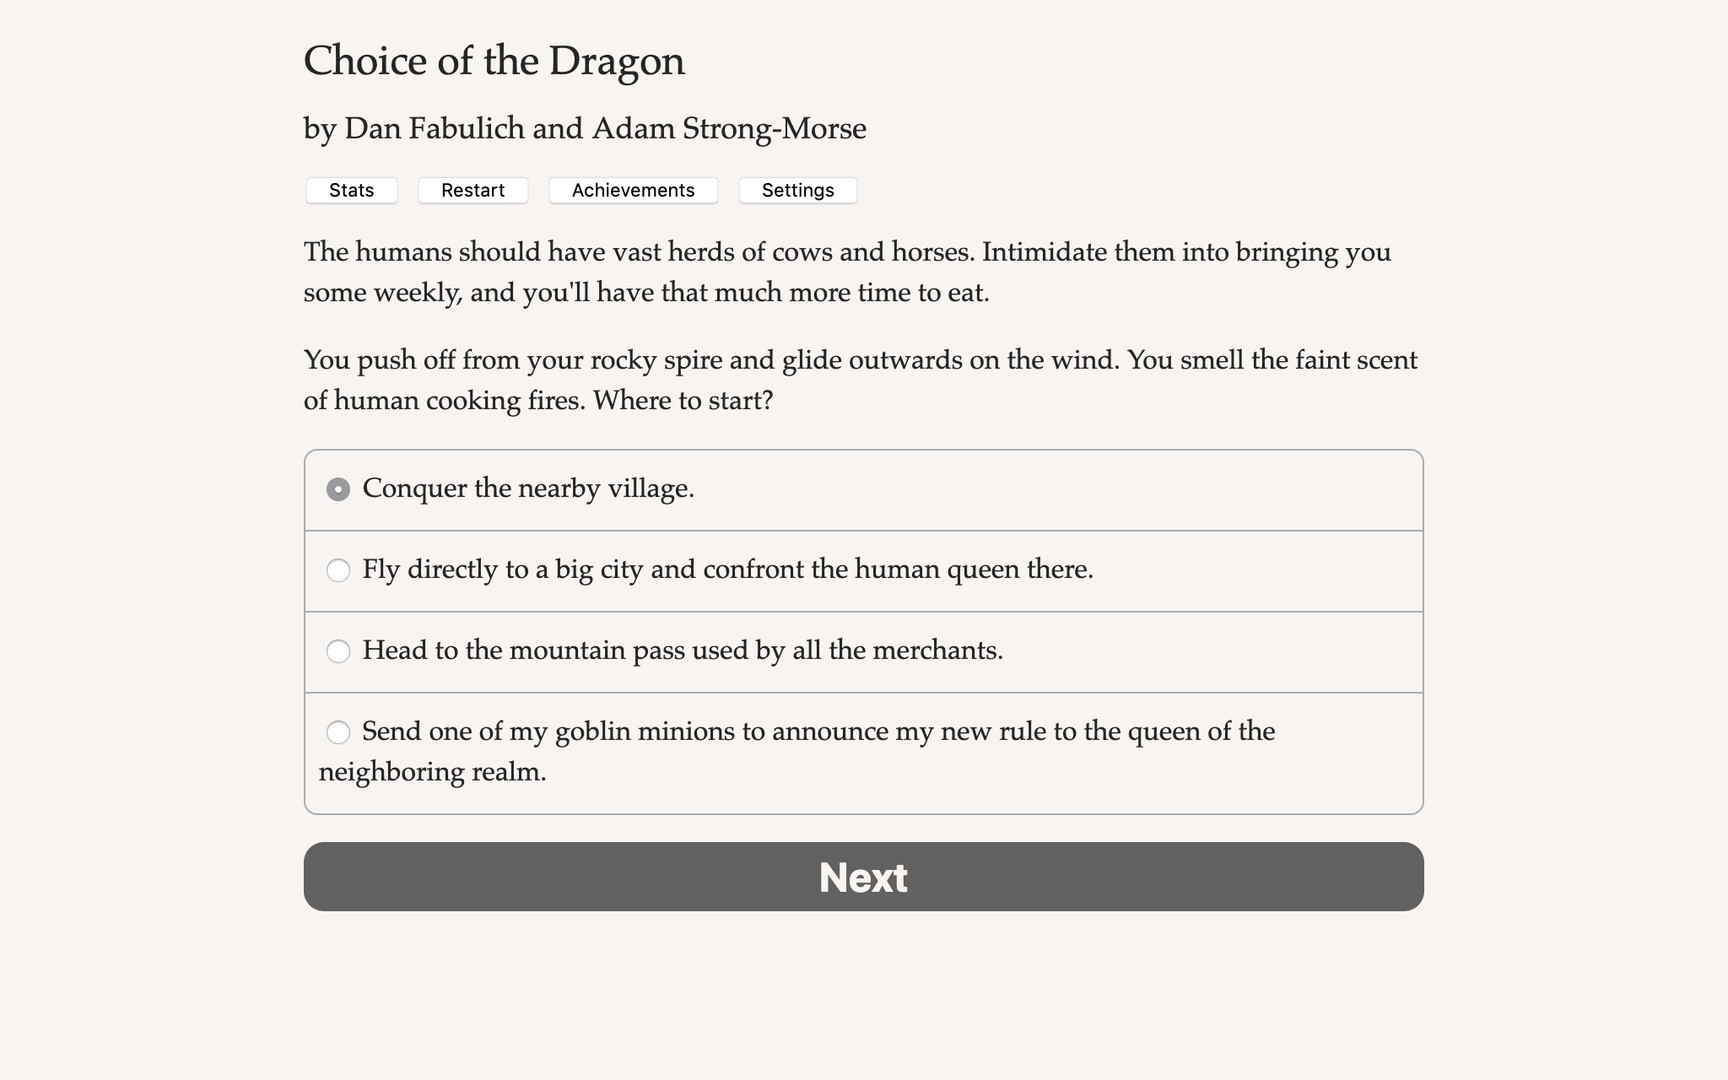Click the "Fly directly to a big city" radio circle
The width and height of the screenshot is (1728, 1080).
(x=339, y=570)
